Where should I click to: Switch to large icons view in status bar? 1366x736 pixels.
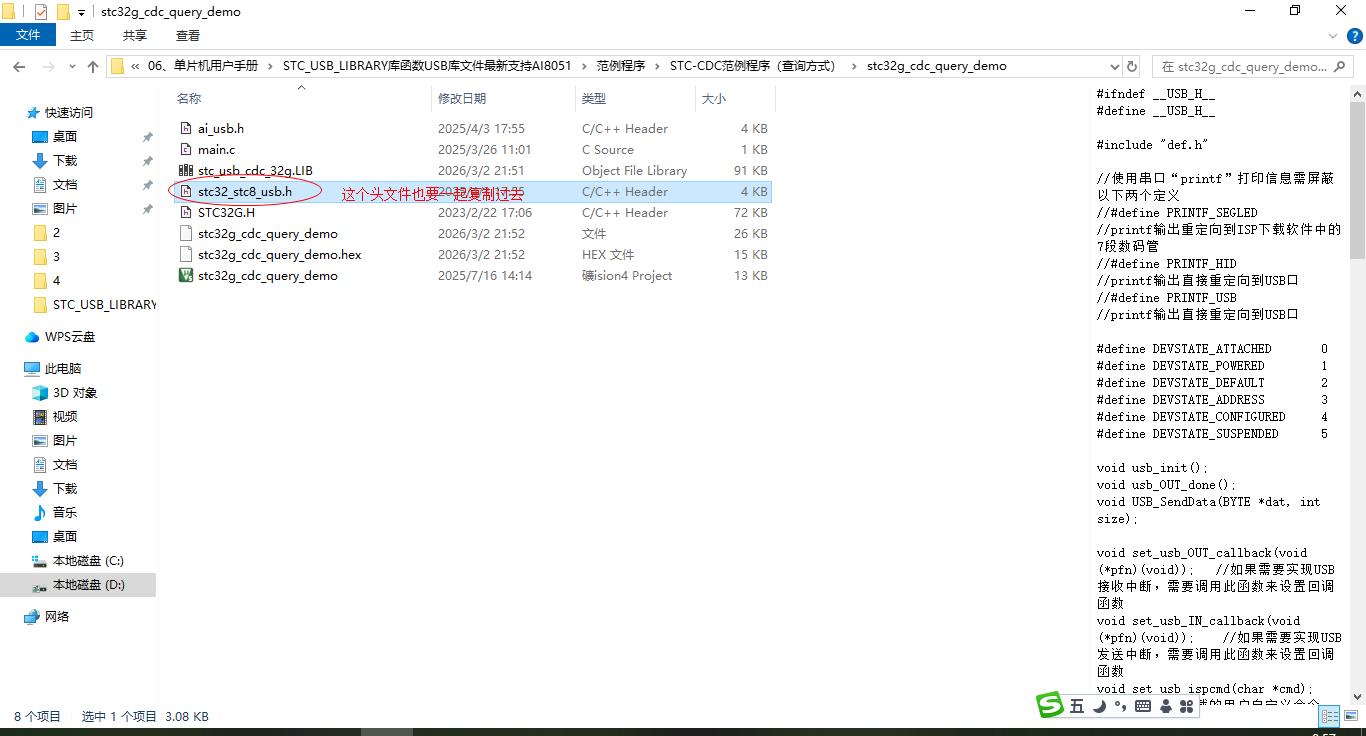[1352, 716]
